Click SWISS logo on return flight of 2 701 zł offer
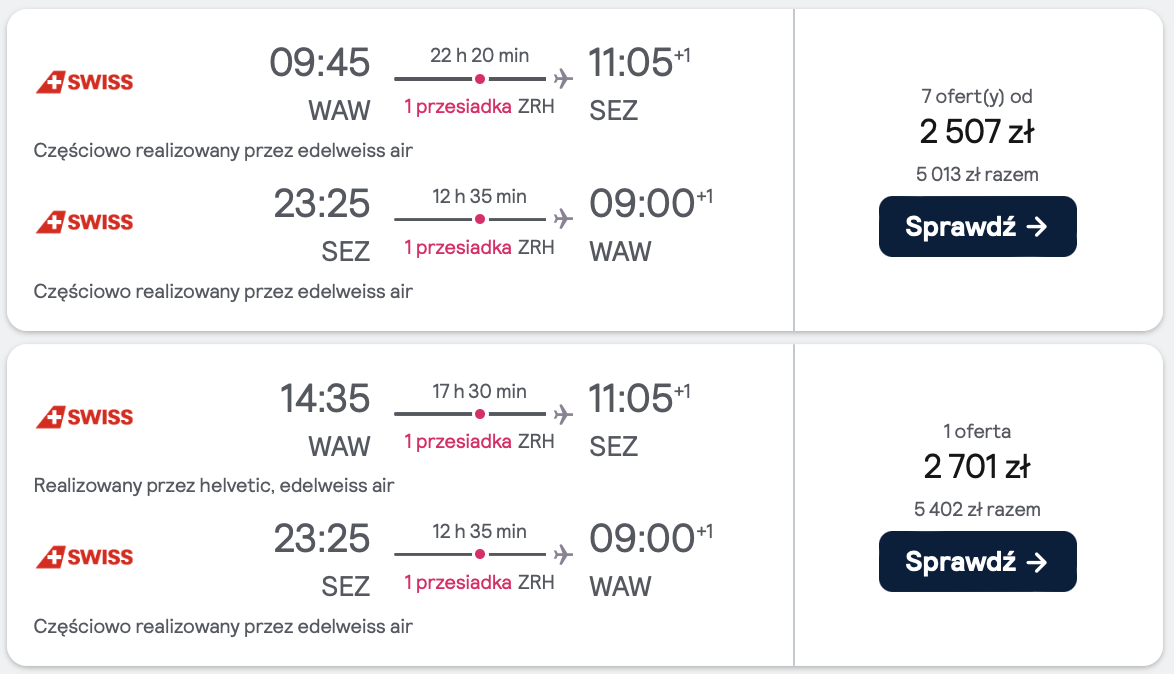This screenshot has width=1174, height=674. [x=85, y=557]
